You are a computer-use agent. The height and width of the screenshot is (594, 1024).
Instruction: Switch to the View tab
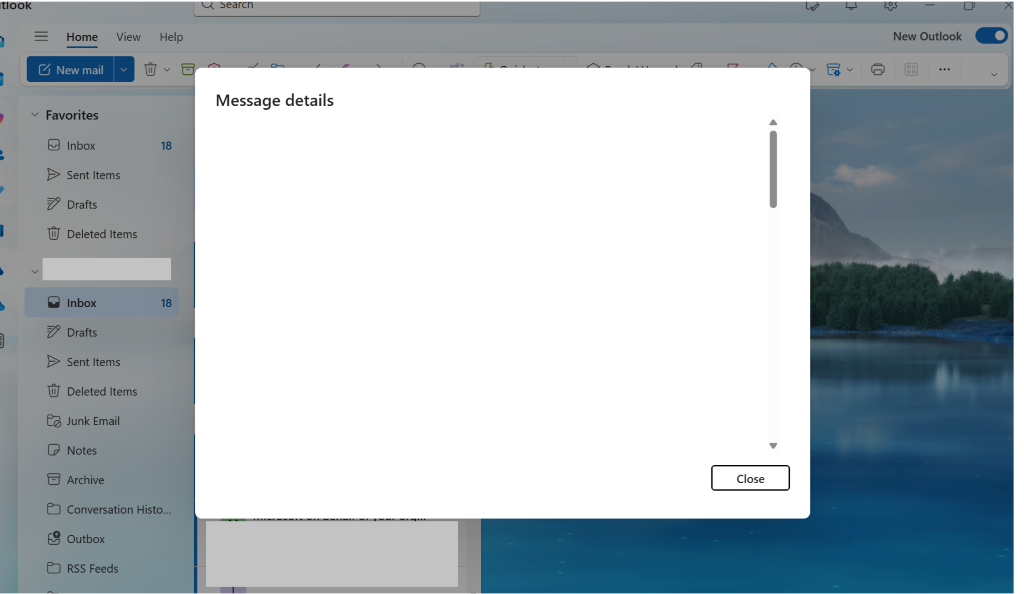pyautogui.click(x=129, y=37)
